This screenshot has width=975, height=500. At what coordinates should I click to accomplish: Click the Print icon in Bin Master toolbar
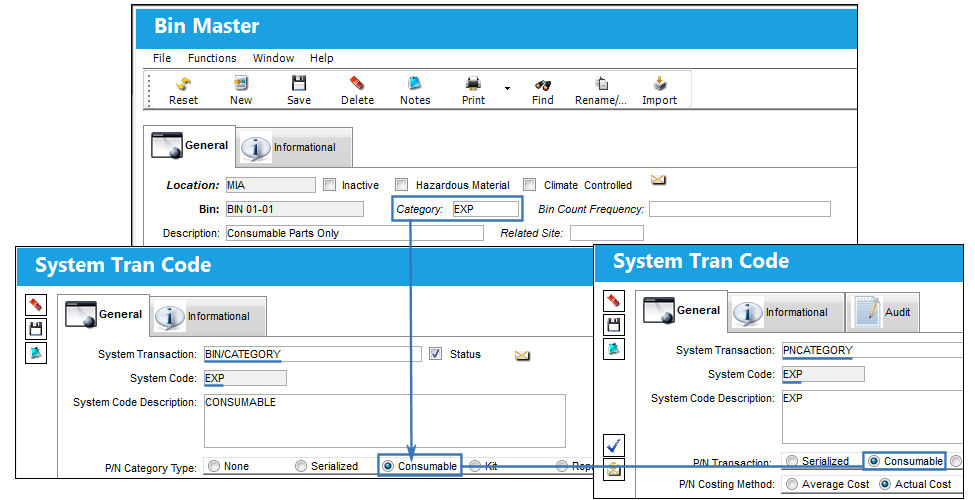coord(473,83)
